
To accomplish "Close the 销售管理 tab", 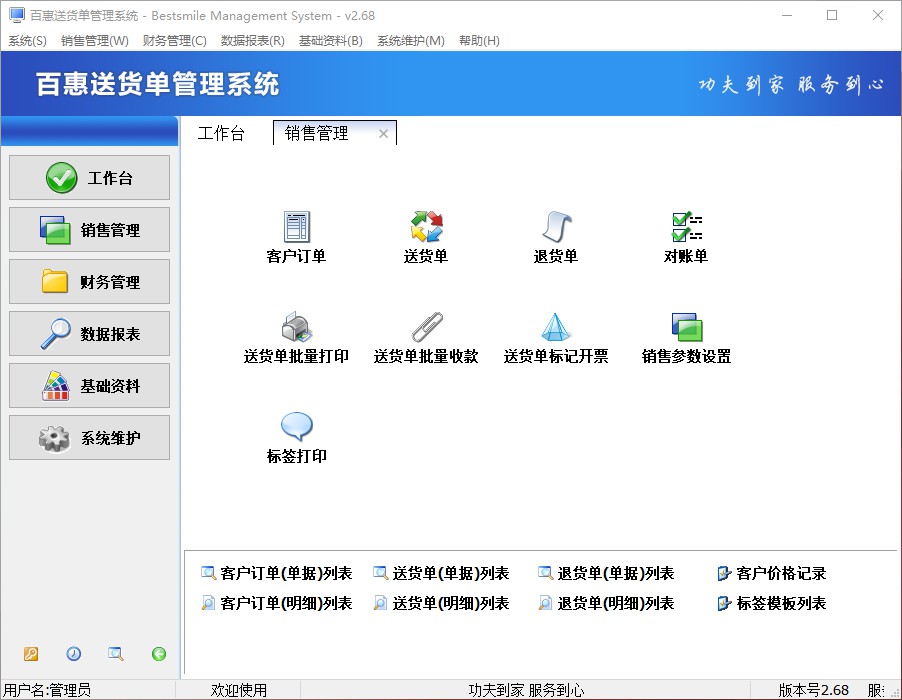I will click(383, 134).
